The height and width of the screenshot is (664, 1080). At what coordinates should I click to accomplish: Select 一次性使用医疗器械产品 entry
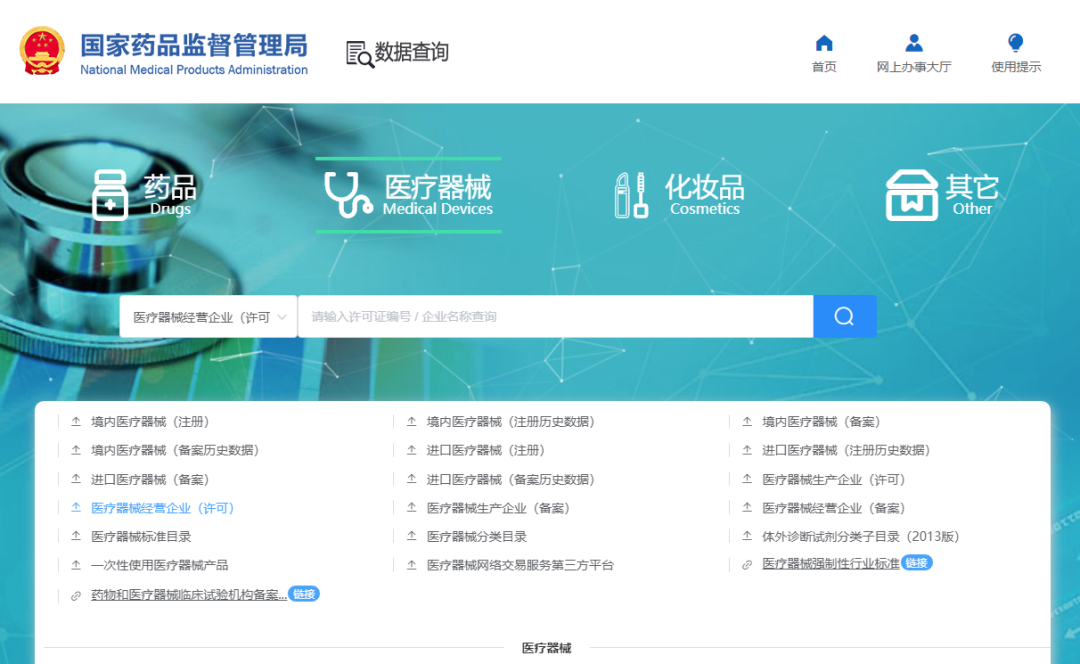point(159,565)
